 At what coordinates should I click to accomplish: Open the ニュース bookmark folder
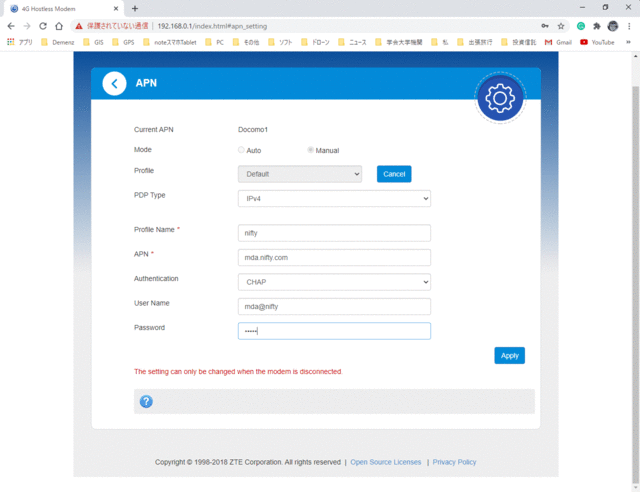click(352, 42)
